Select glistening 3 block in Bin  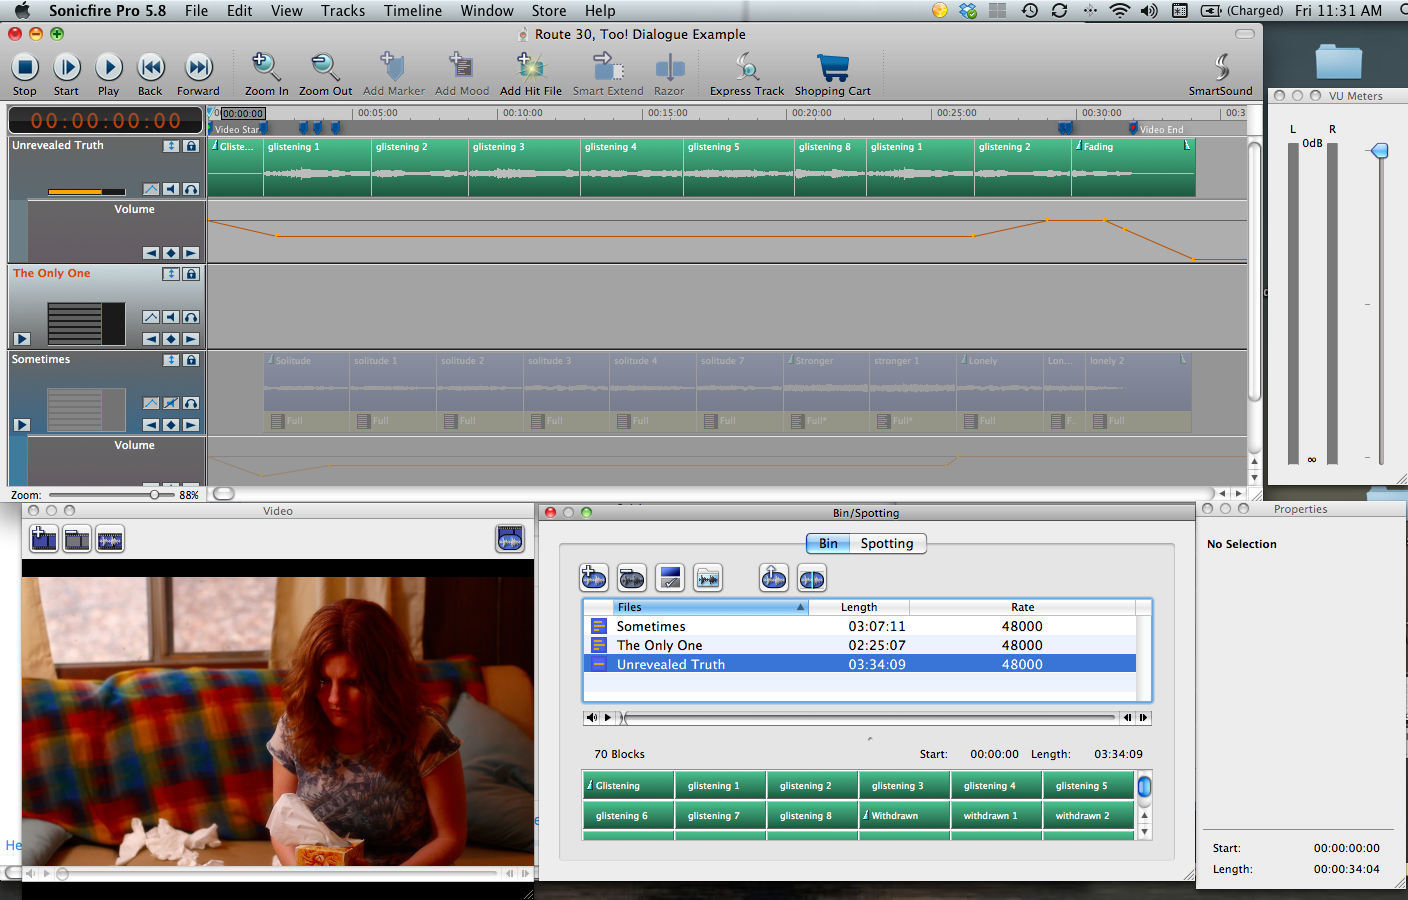(904, 786)
